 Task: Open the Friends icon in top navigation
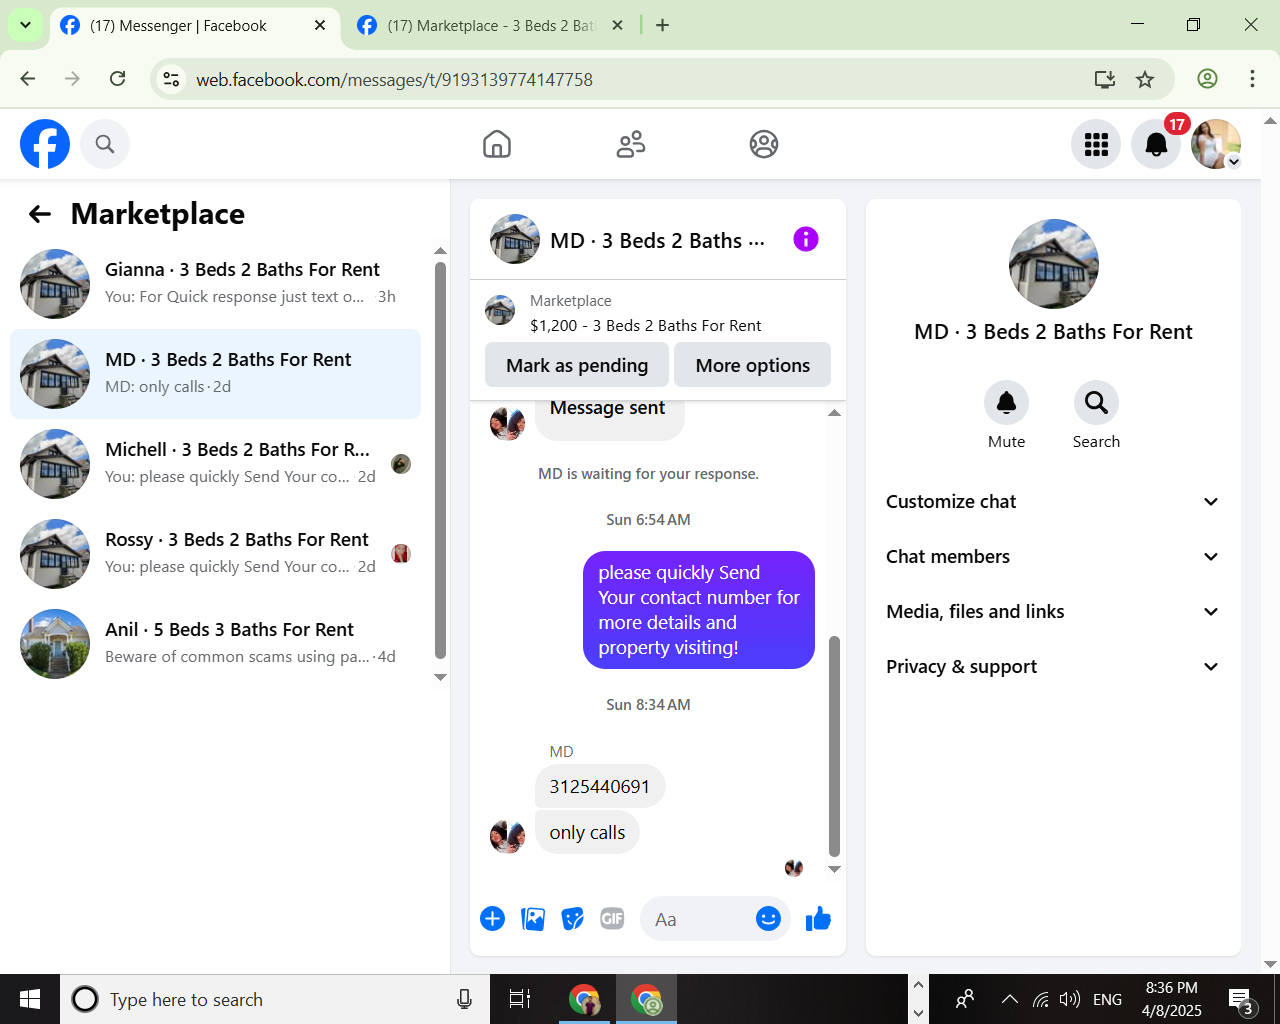click(x=631, y=144)
